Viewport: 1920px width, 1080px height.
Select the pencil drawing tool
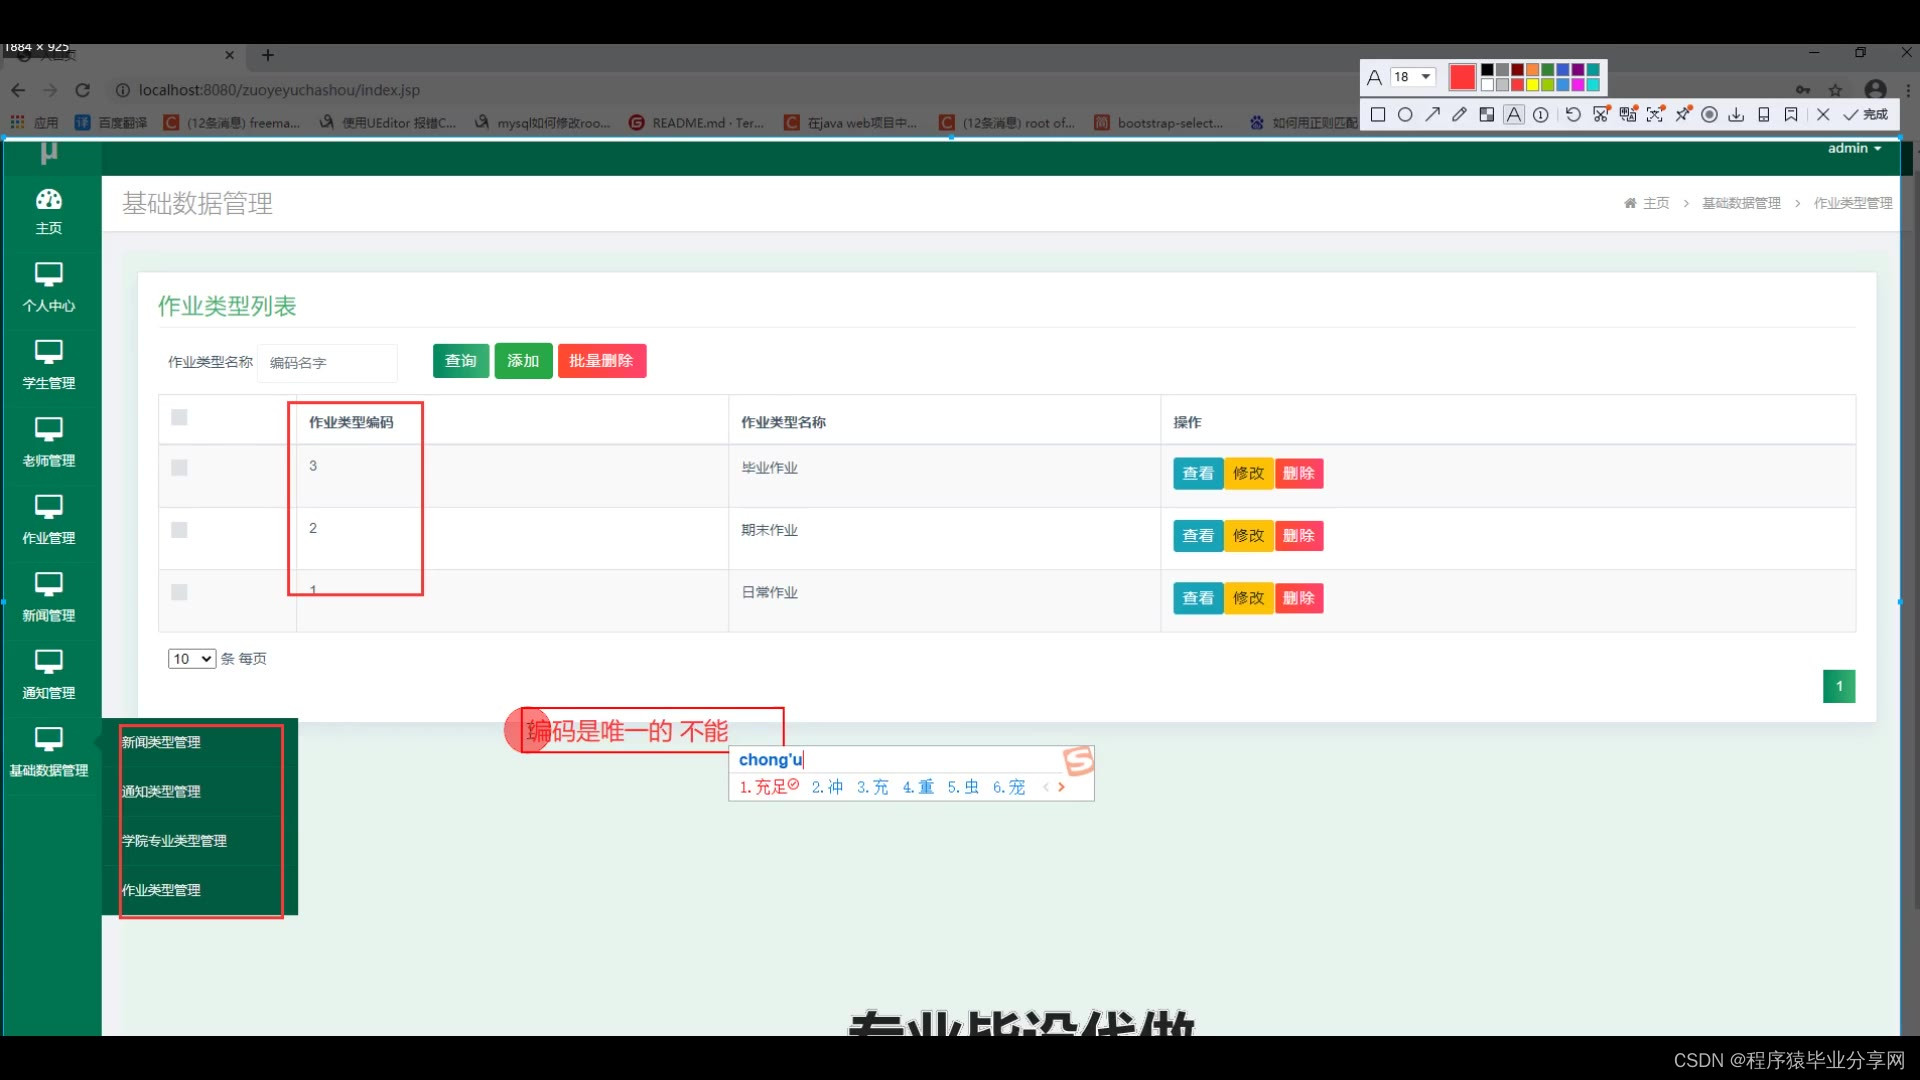point(1459,115)
